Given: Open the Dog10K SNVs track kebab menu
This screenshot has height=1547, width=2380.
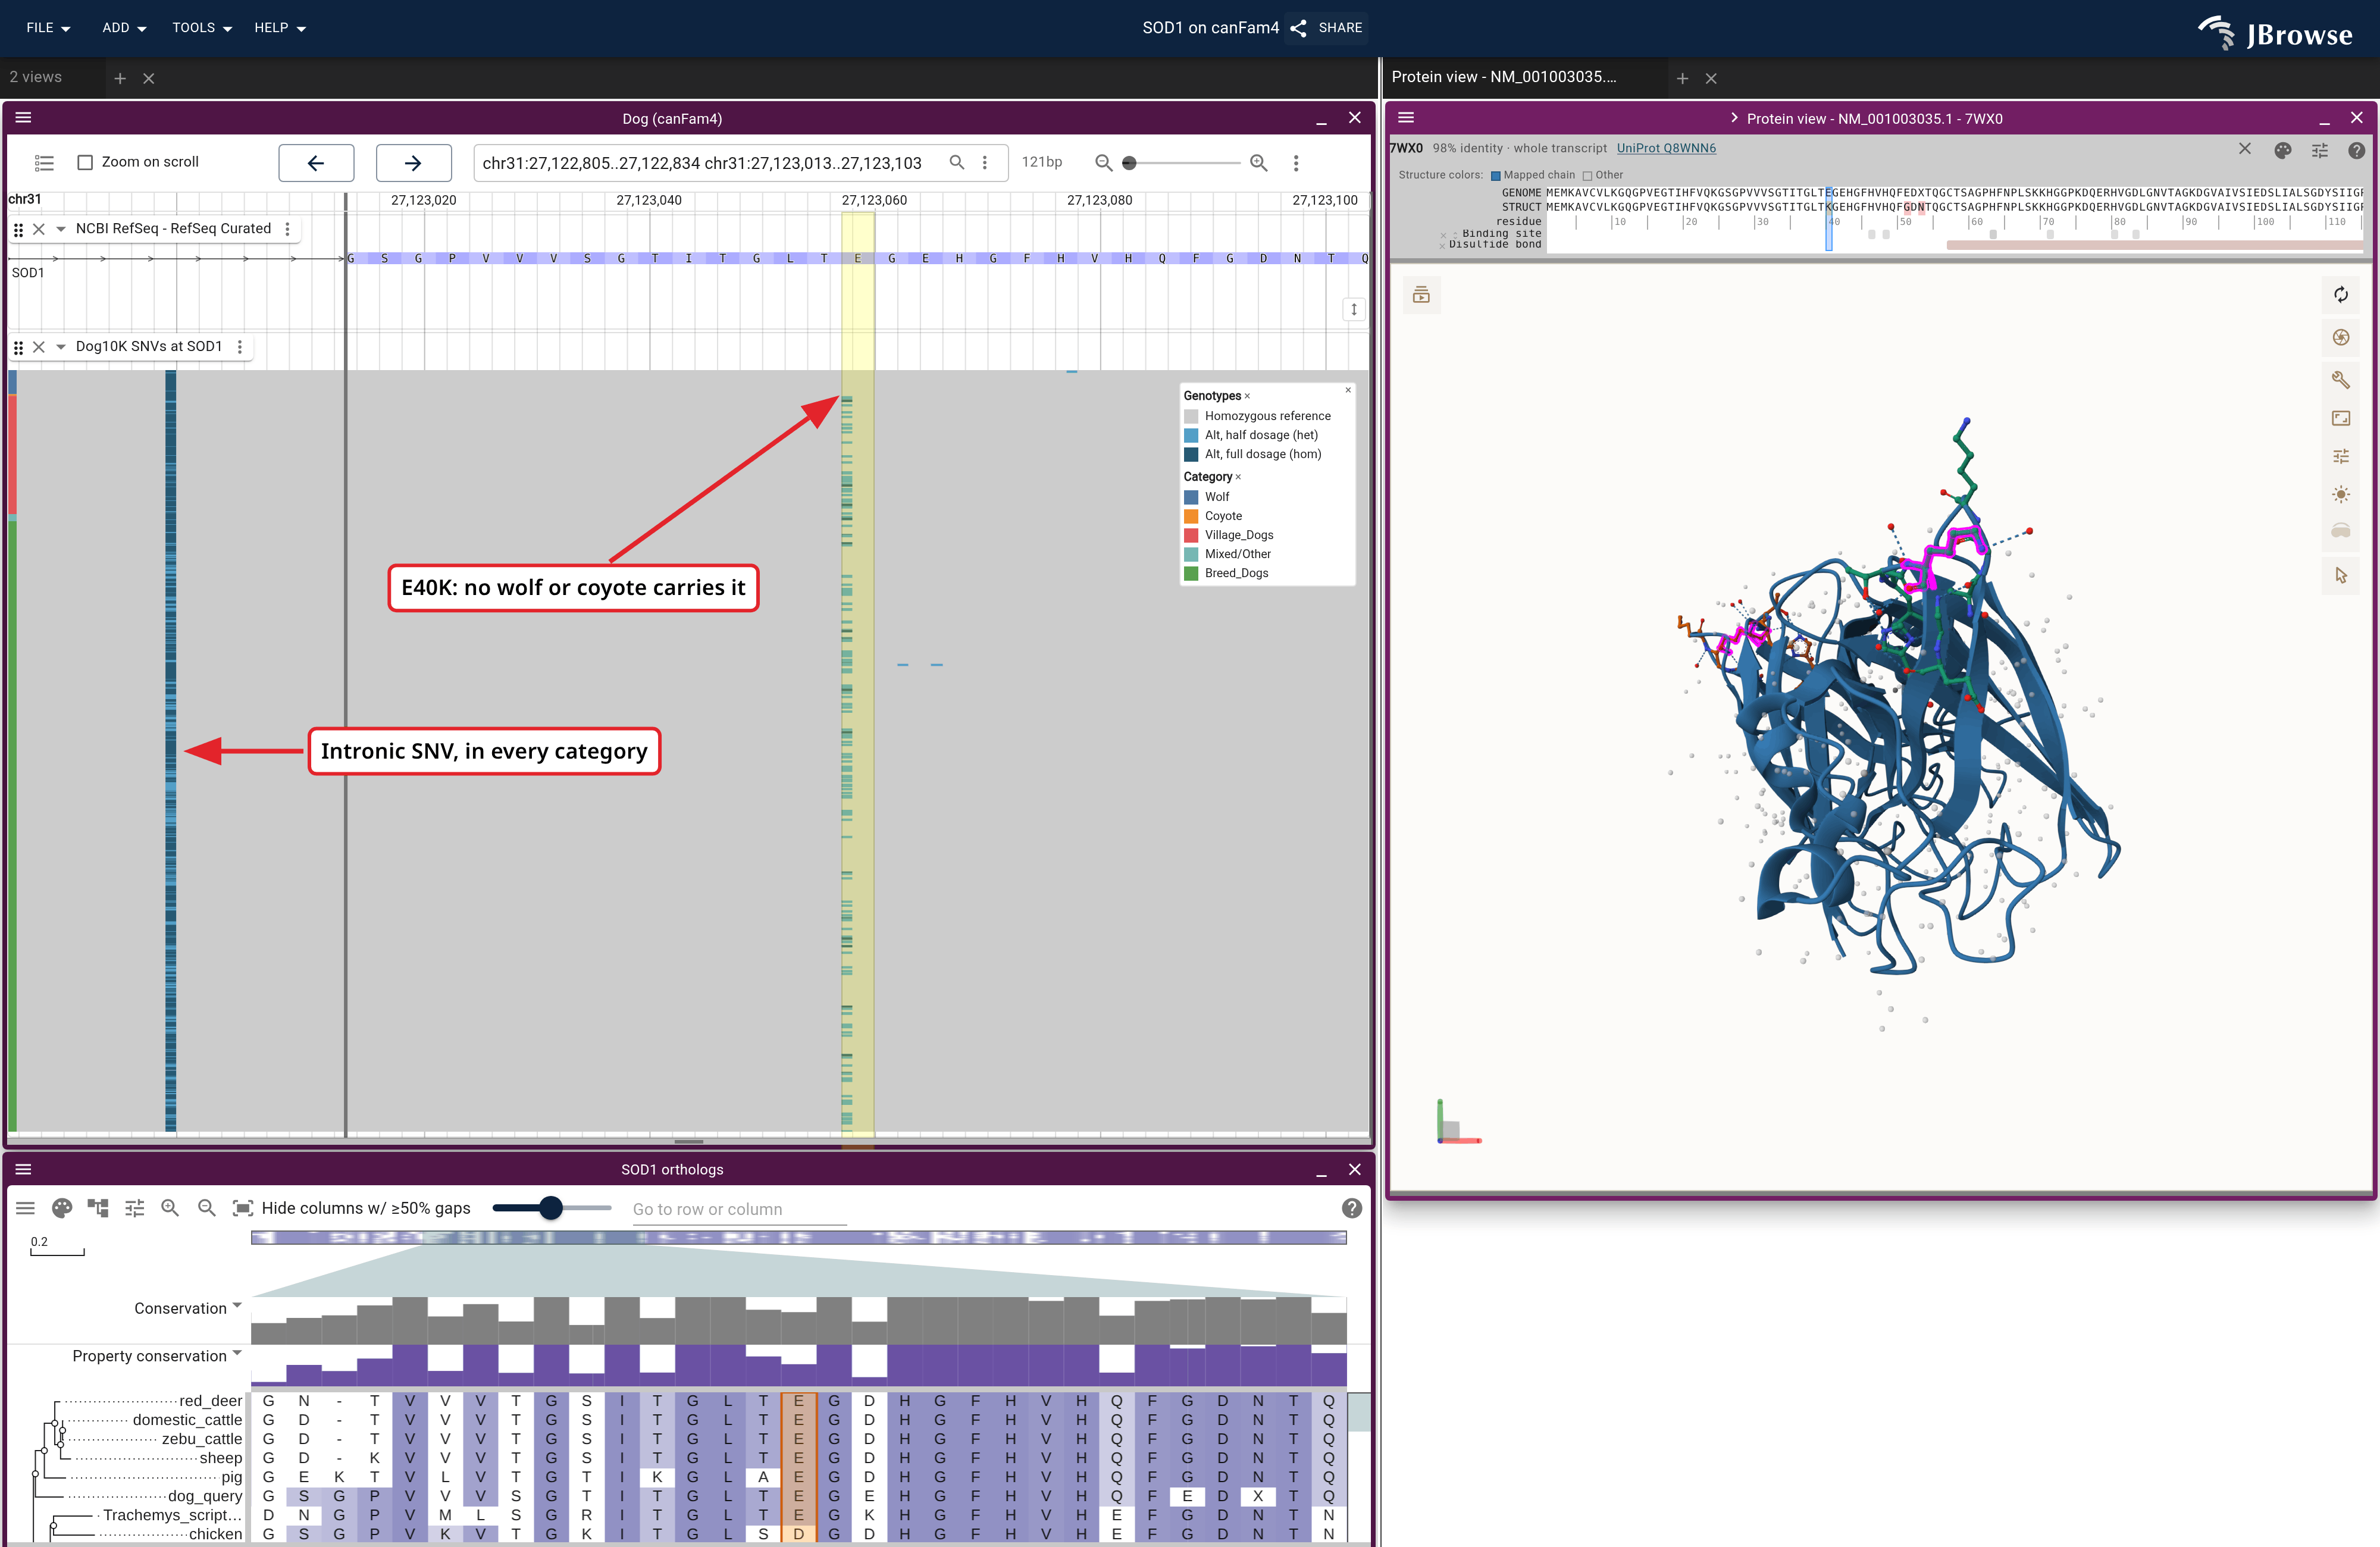Looking at the screenshot, I should tap(240, 347).
